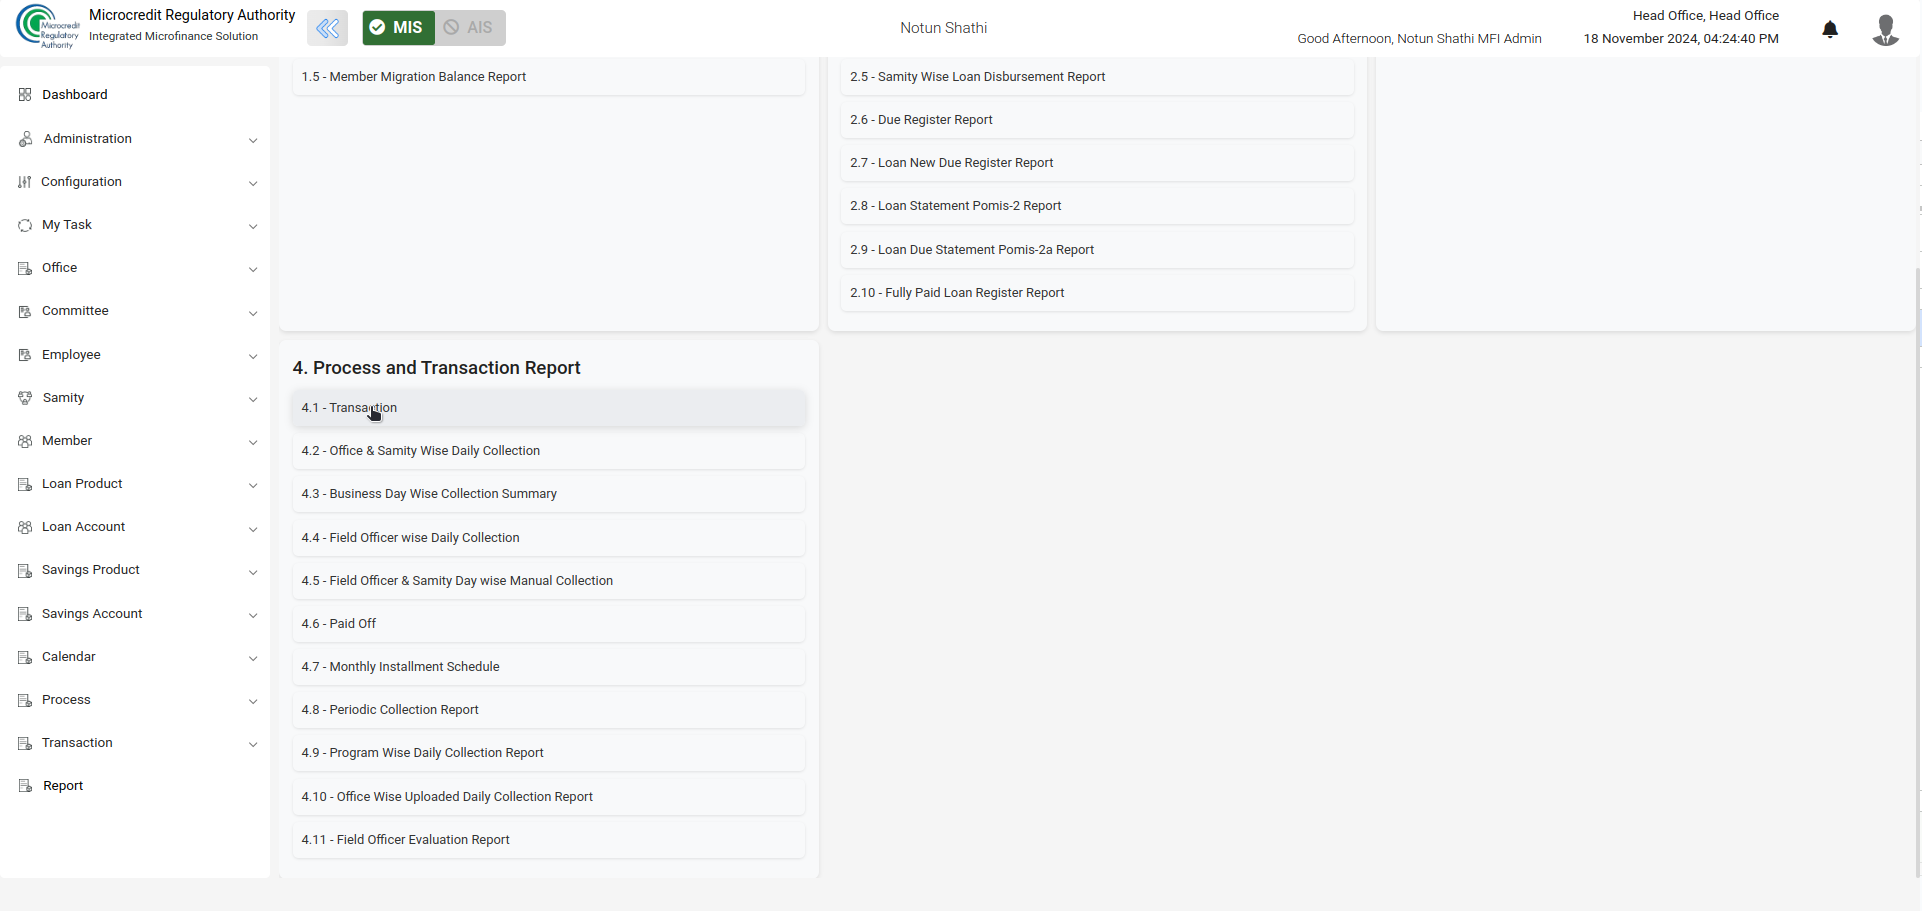Expand the Loan Product menu chevron
This screenshot has width=1922, height=911.
(253, 485)
